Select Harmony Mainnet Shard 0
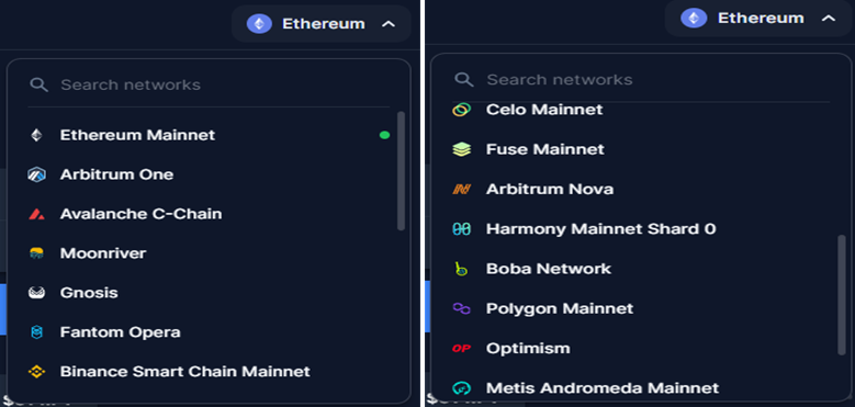The image size is (855, 407). (600, 229)
